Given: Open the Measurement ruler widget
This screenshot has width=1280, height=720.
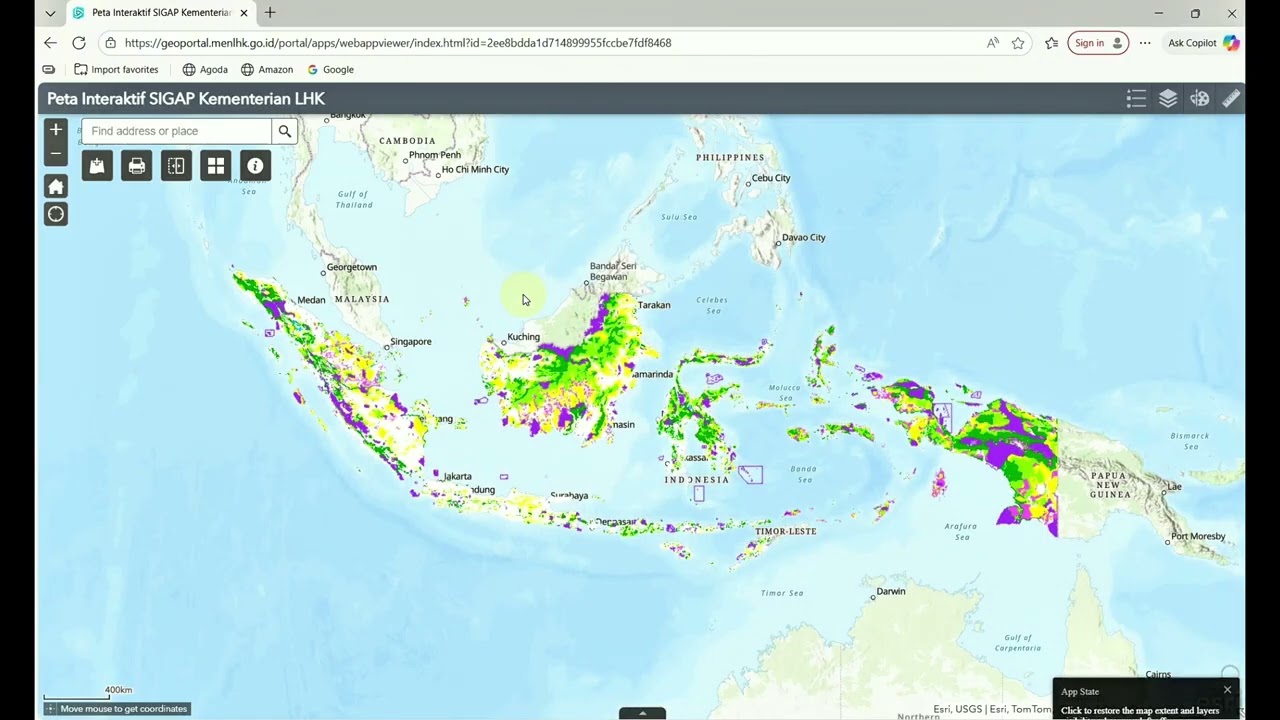Looking at the screenshot, I should [x=1231, y=98].
